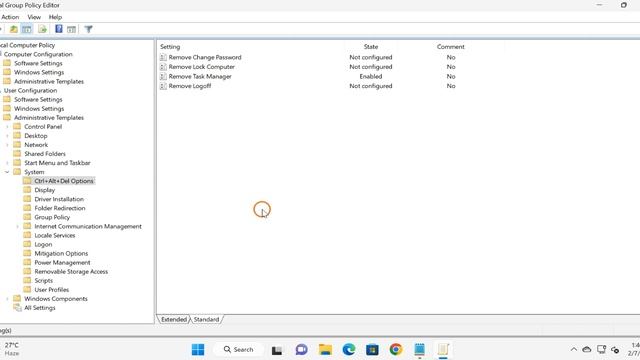640x360 pixels.
Task: Select Removable Storage Access folder
Action: click(x=71, y=272)
